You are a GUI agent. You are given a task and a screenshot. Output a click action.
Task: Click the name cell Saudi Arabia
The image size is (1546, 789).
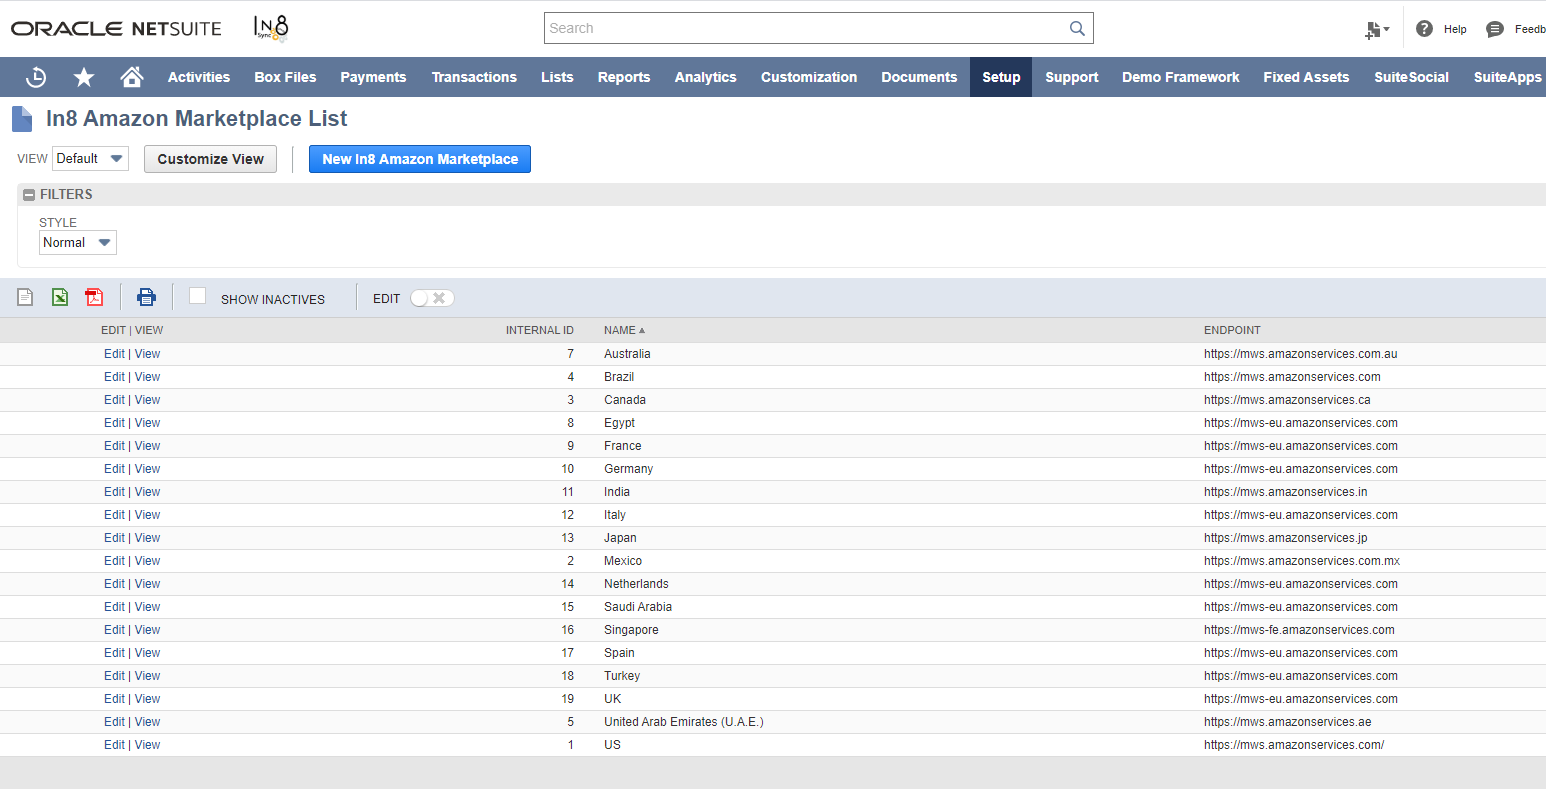[638, 607]
